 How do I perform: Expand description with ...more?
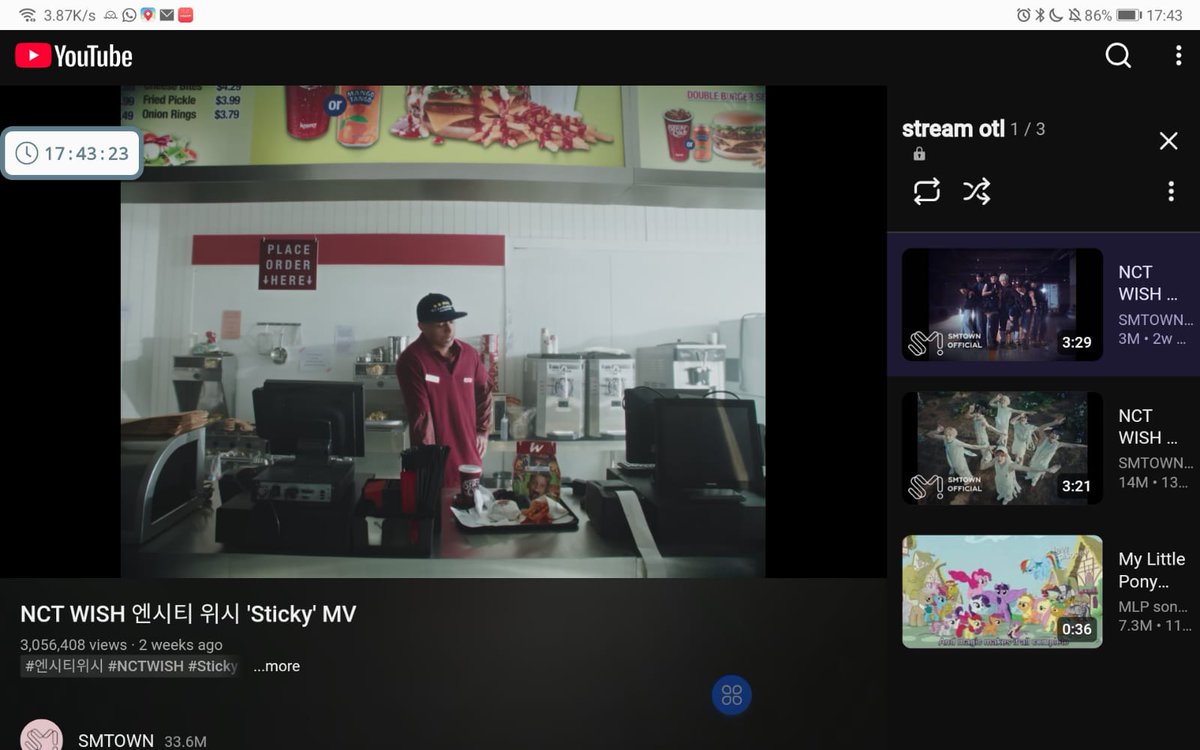coord(276,666)
